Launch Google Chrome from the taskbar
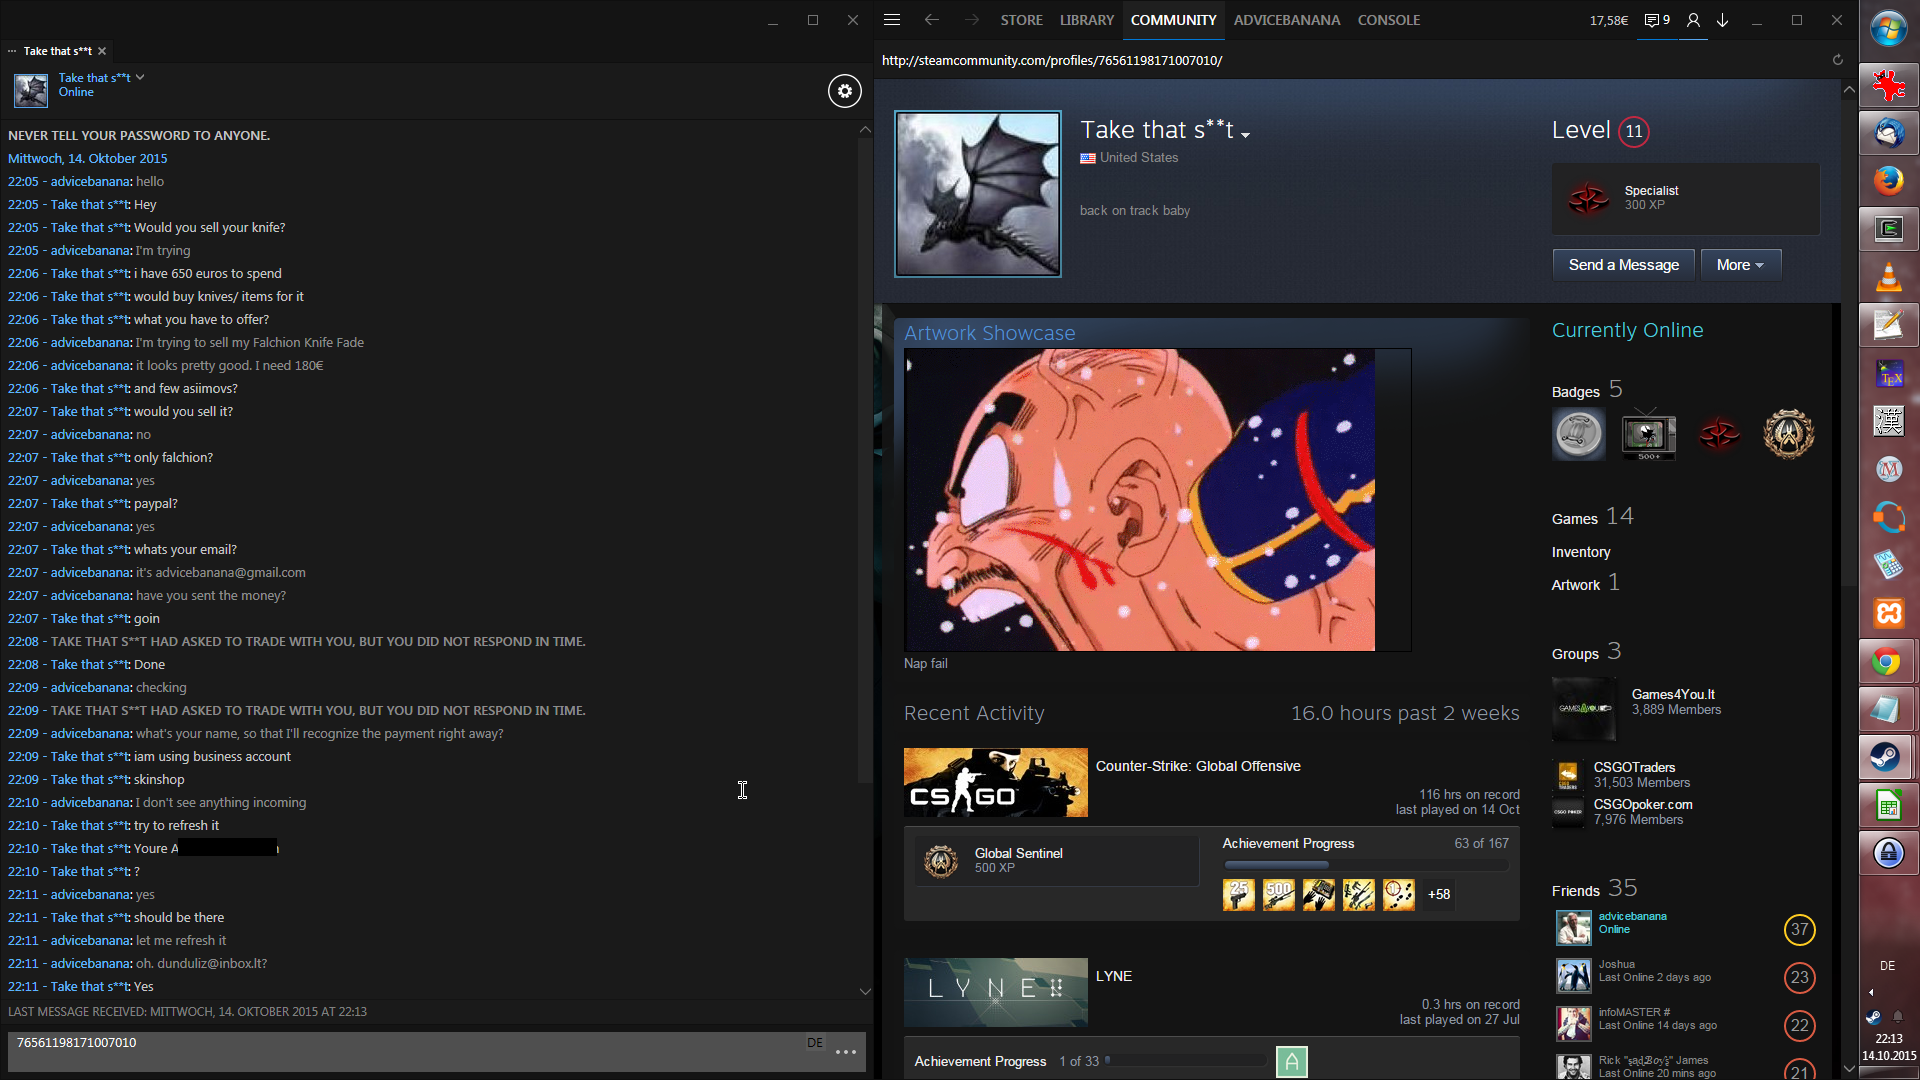 point(1888,662)
